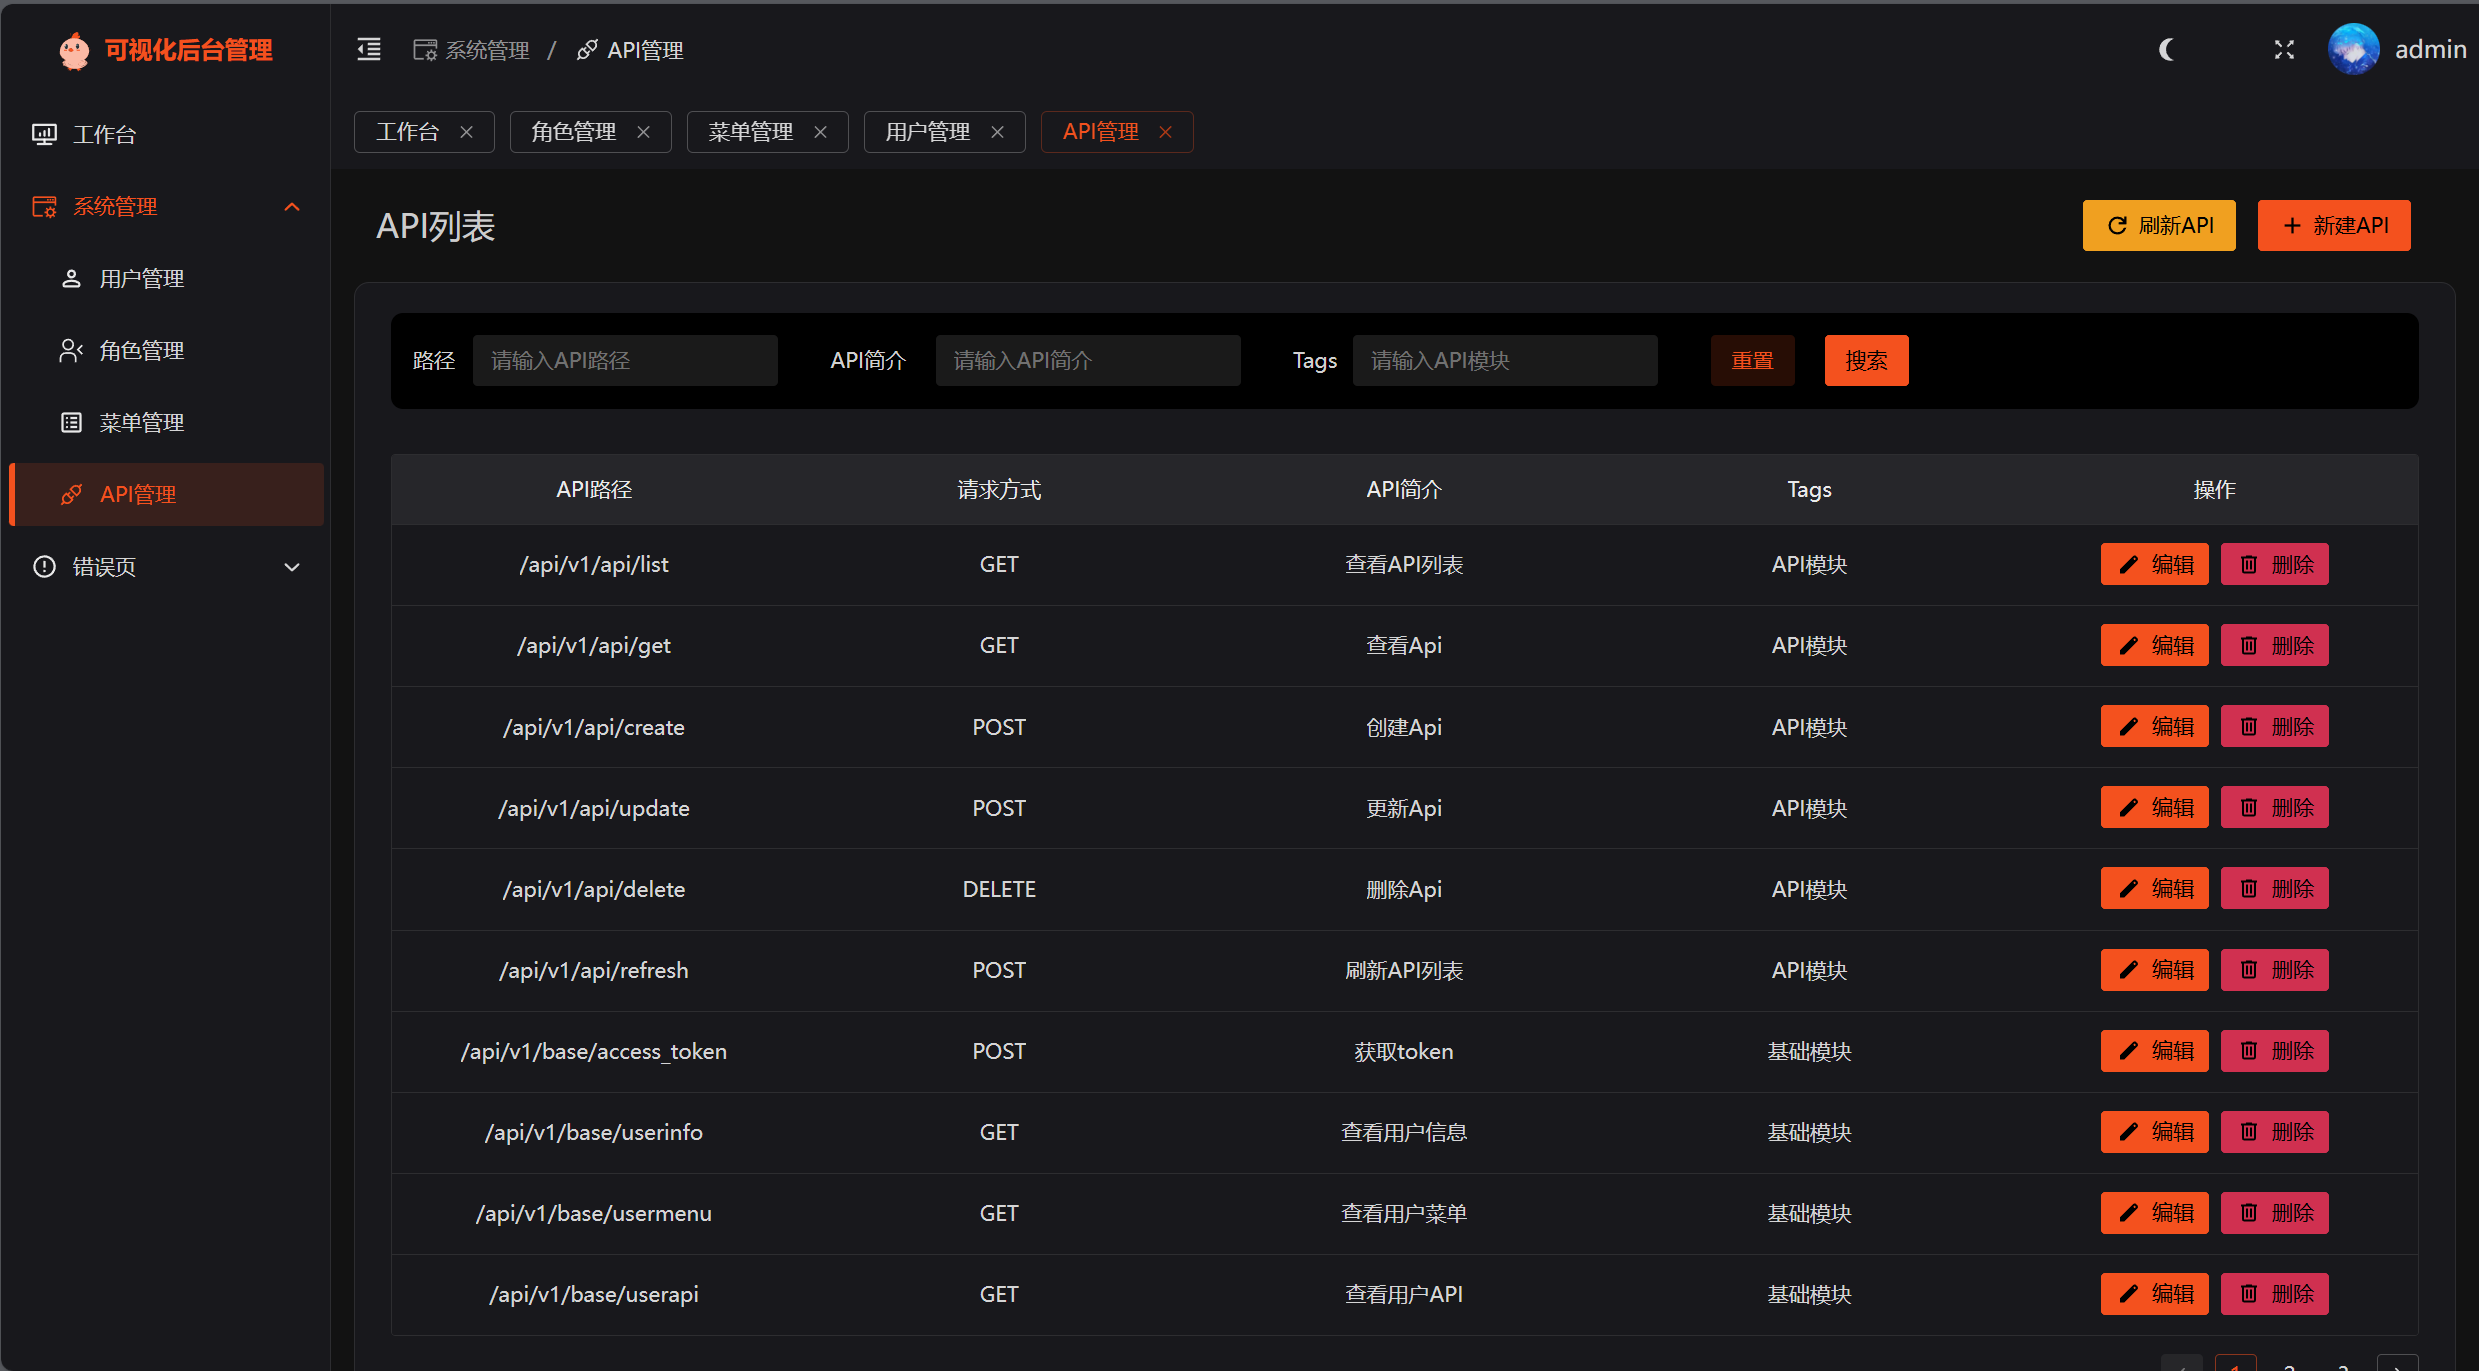Click the 刷新API列表 description cell
This screenshot has width=2479, height=1371.
(x=1404, y=971)
